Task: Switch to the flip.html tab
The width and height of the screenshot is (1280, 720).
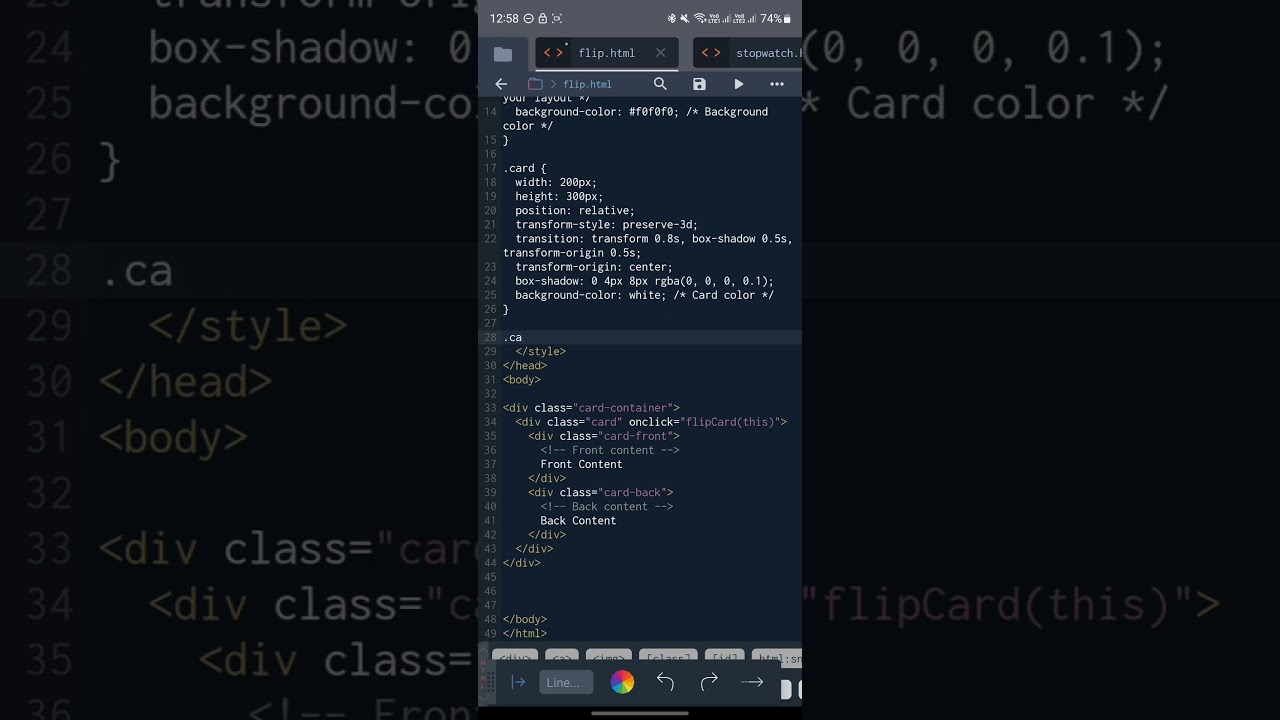Action: coord(606,53)
